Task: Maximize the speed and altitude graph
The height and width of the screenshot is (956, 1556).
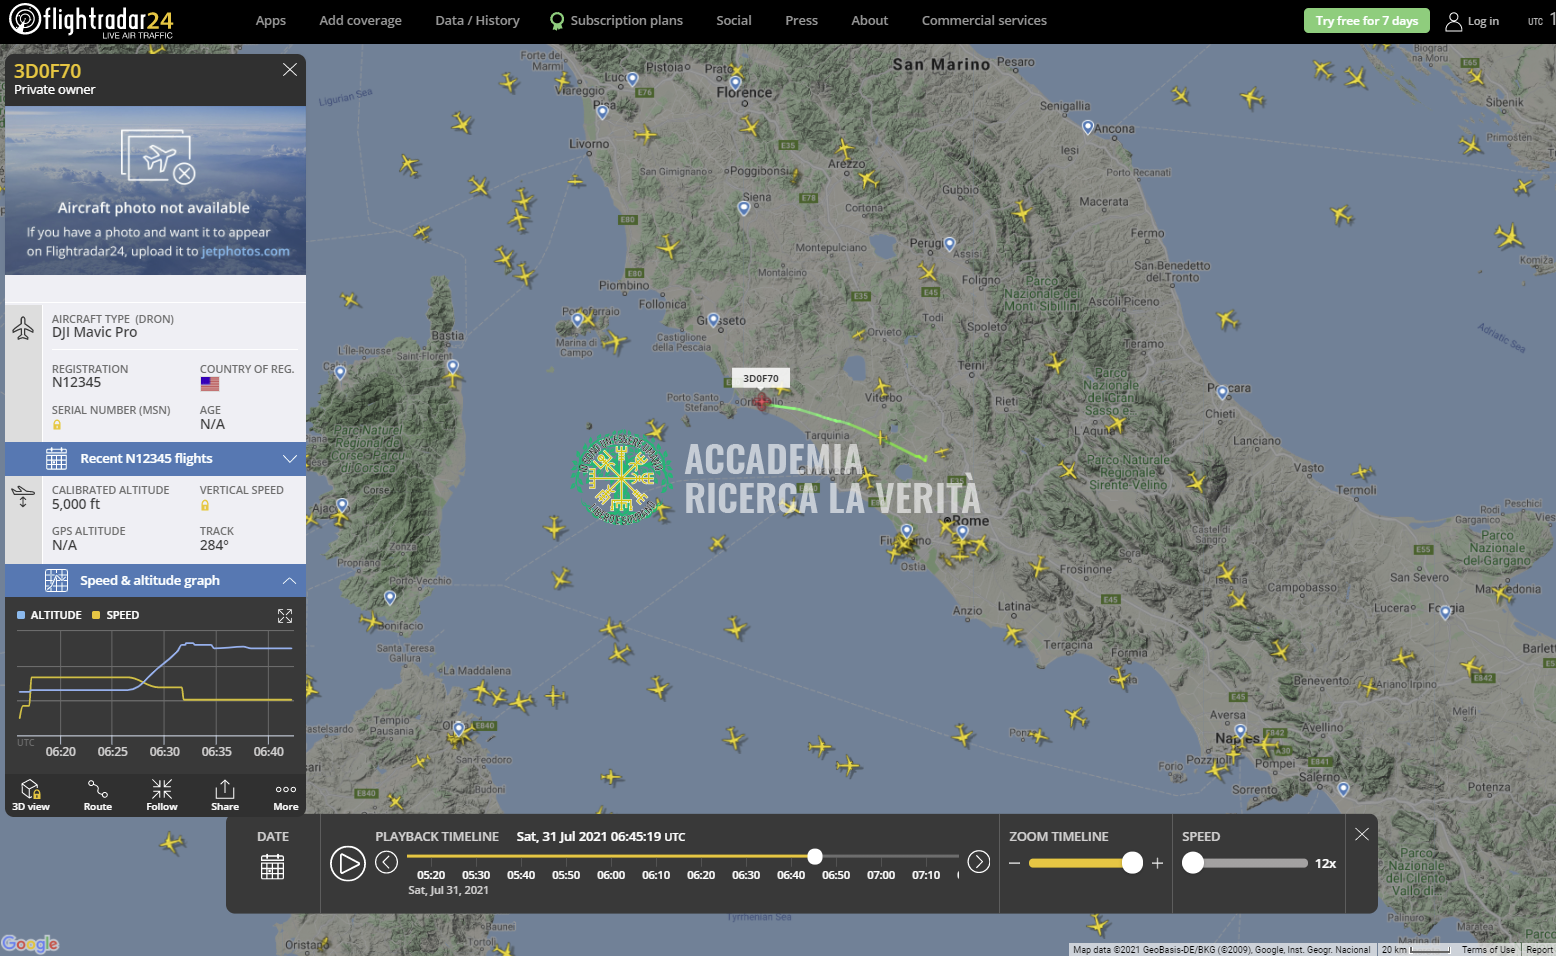Action: click(285, 616)
